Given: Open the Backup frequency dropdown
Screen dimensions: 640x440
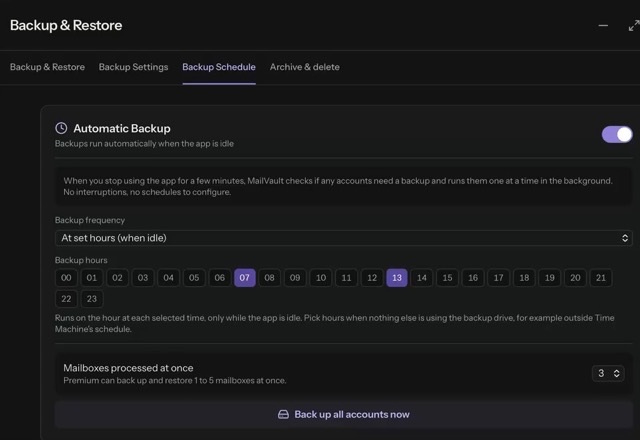Looking at the screenshot, I should [x=344, y=238].
